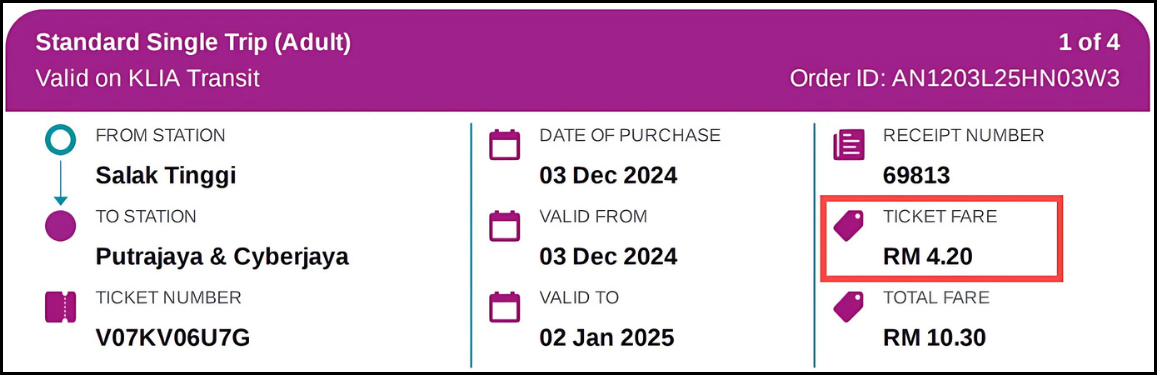Image resolution: width=1157 pixels, height=375 pixels.
Task: Click the ticket number V07KV06U7G
Action: coord(173,338)
